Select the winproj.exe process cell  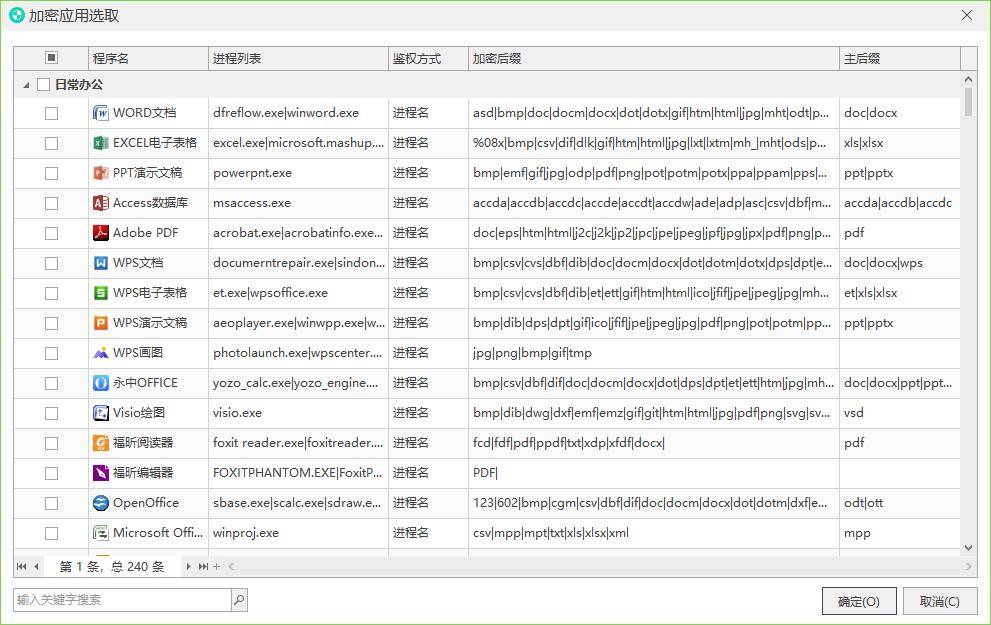(298, 533)
